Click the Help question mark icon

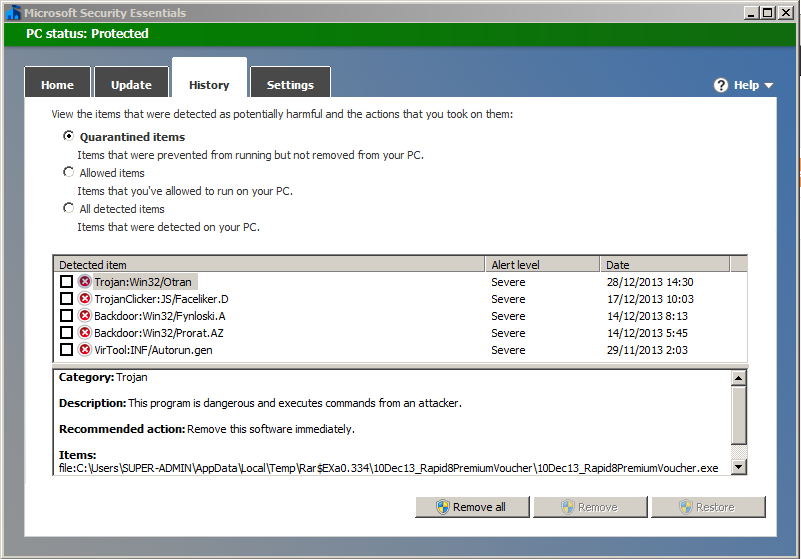pyautogui.click(x=721, y=85)
